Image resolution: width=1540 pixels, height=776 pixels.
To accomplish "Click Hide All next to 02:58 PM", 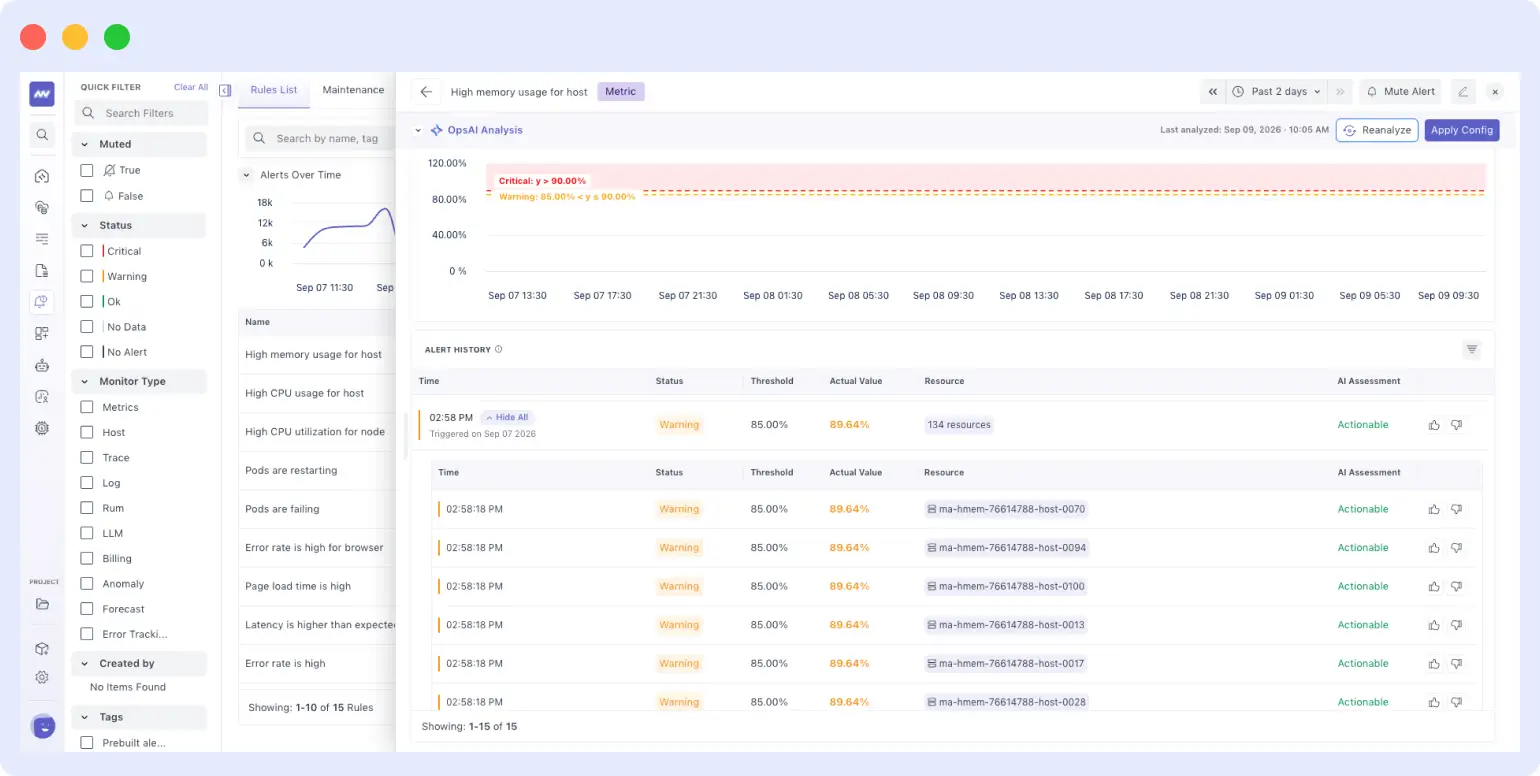I will 507,417.
